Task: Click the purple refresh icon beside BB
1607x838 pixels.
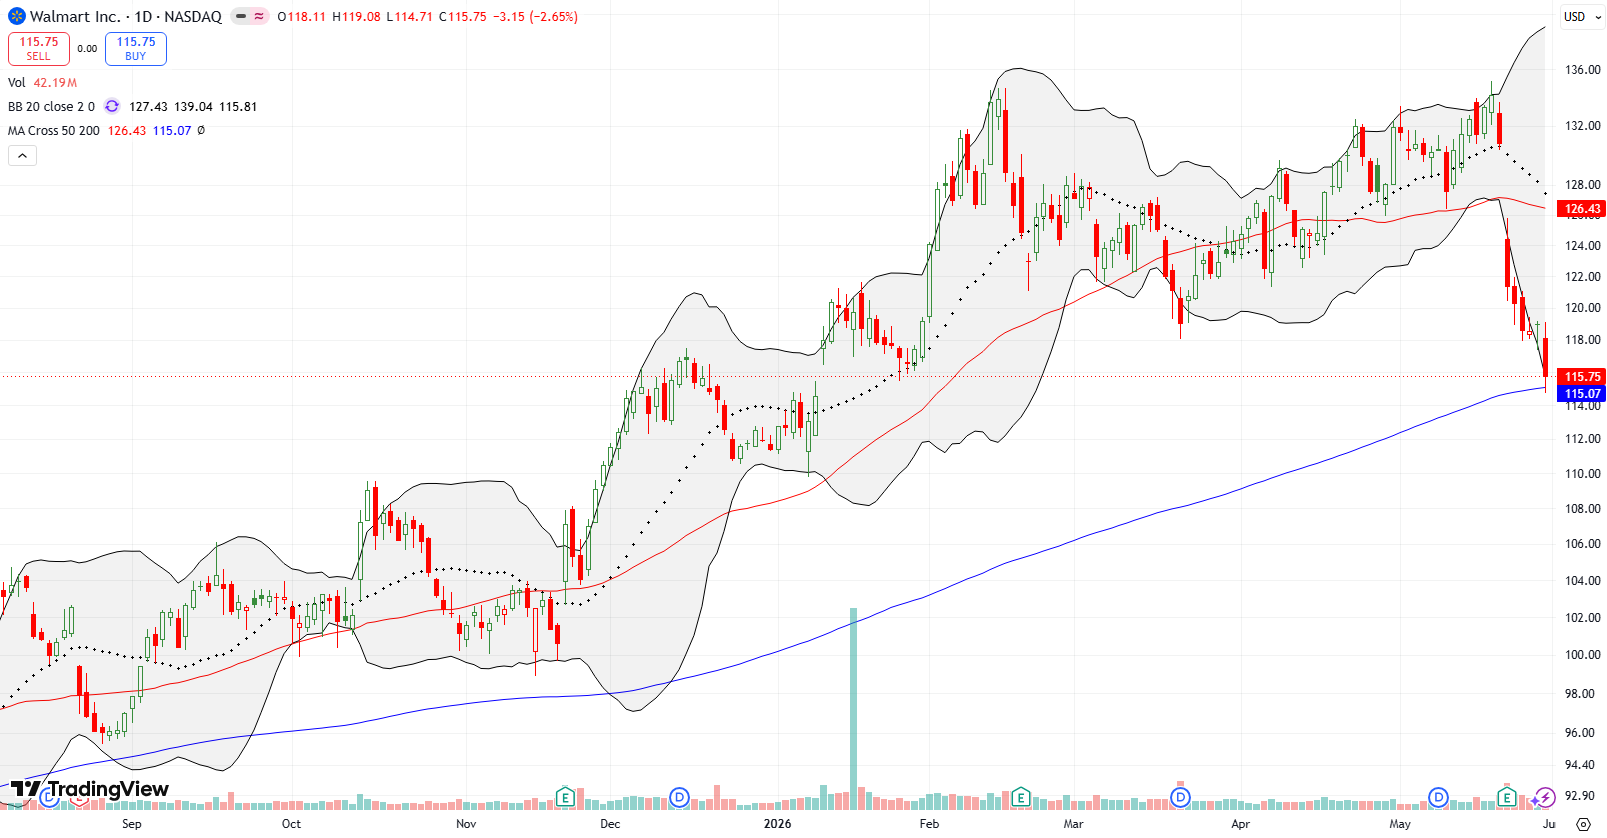Action: (112, 107)
